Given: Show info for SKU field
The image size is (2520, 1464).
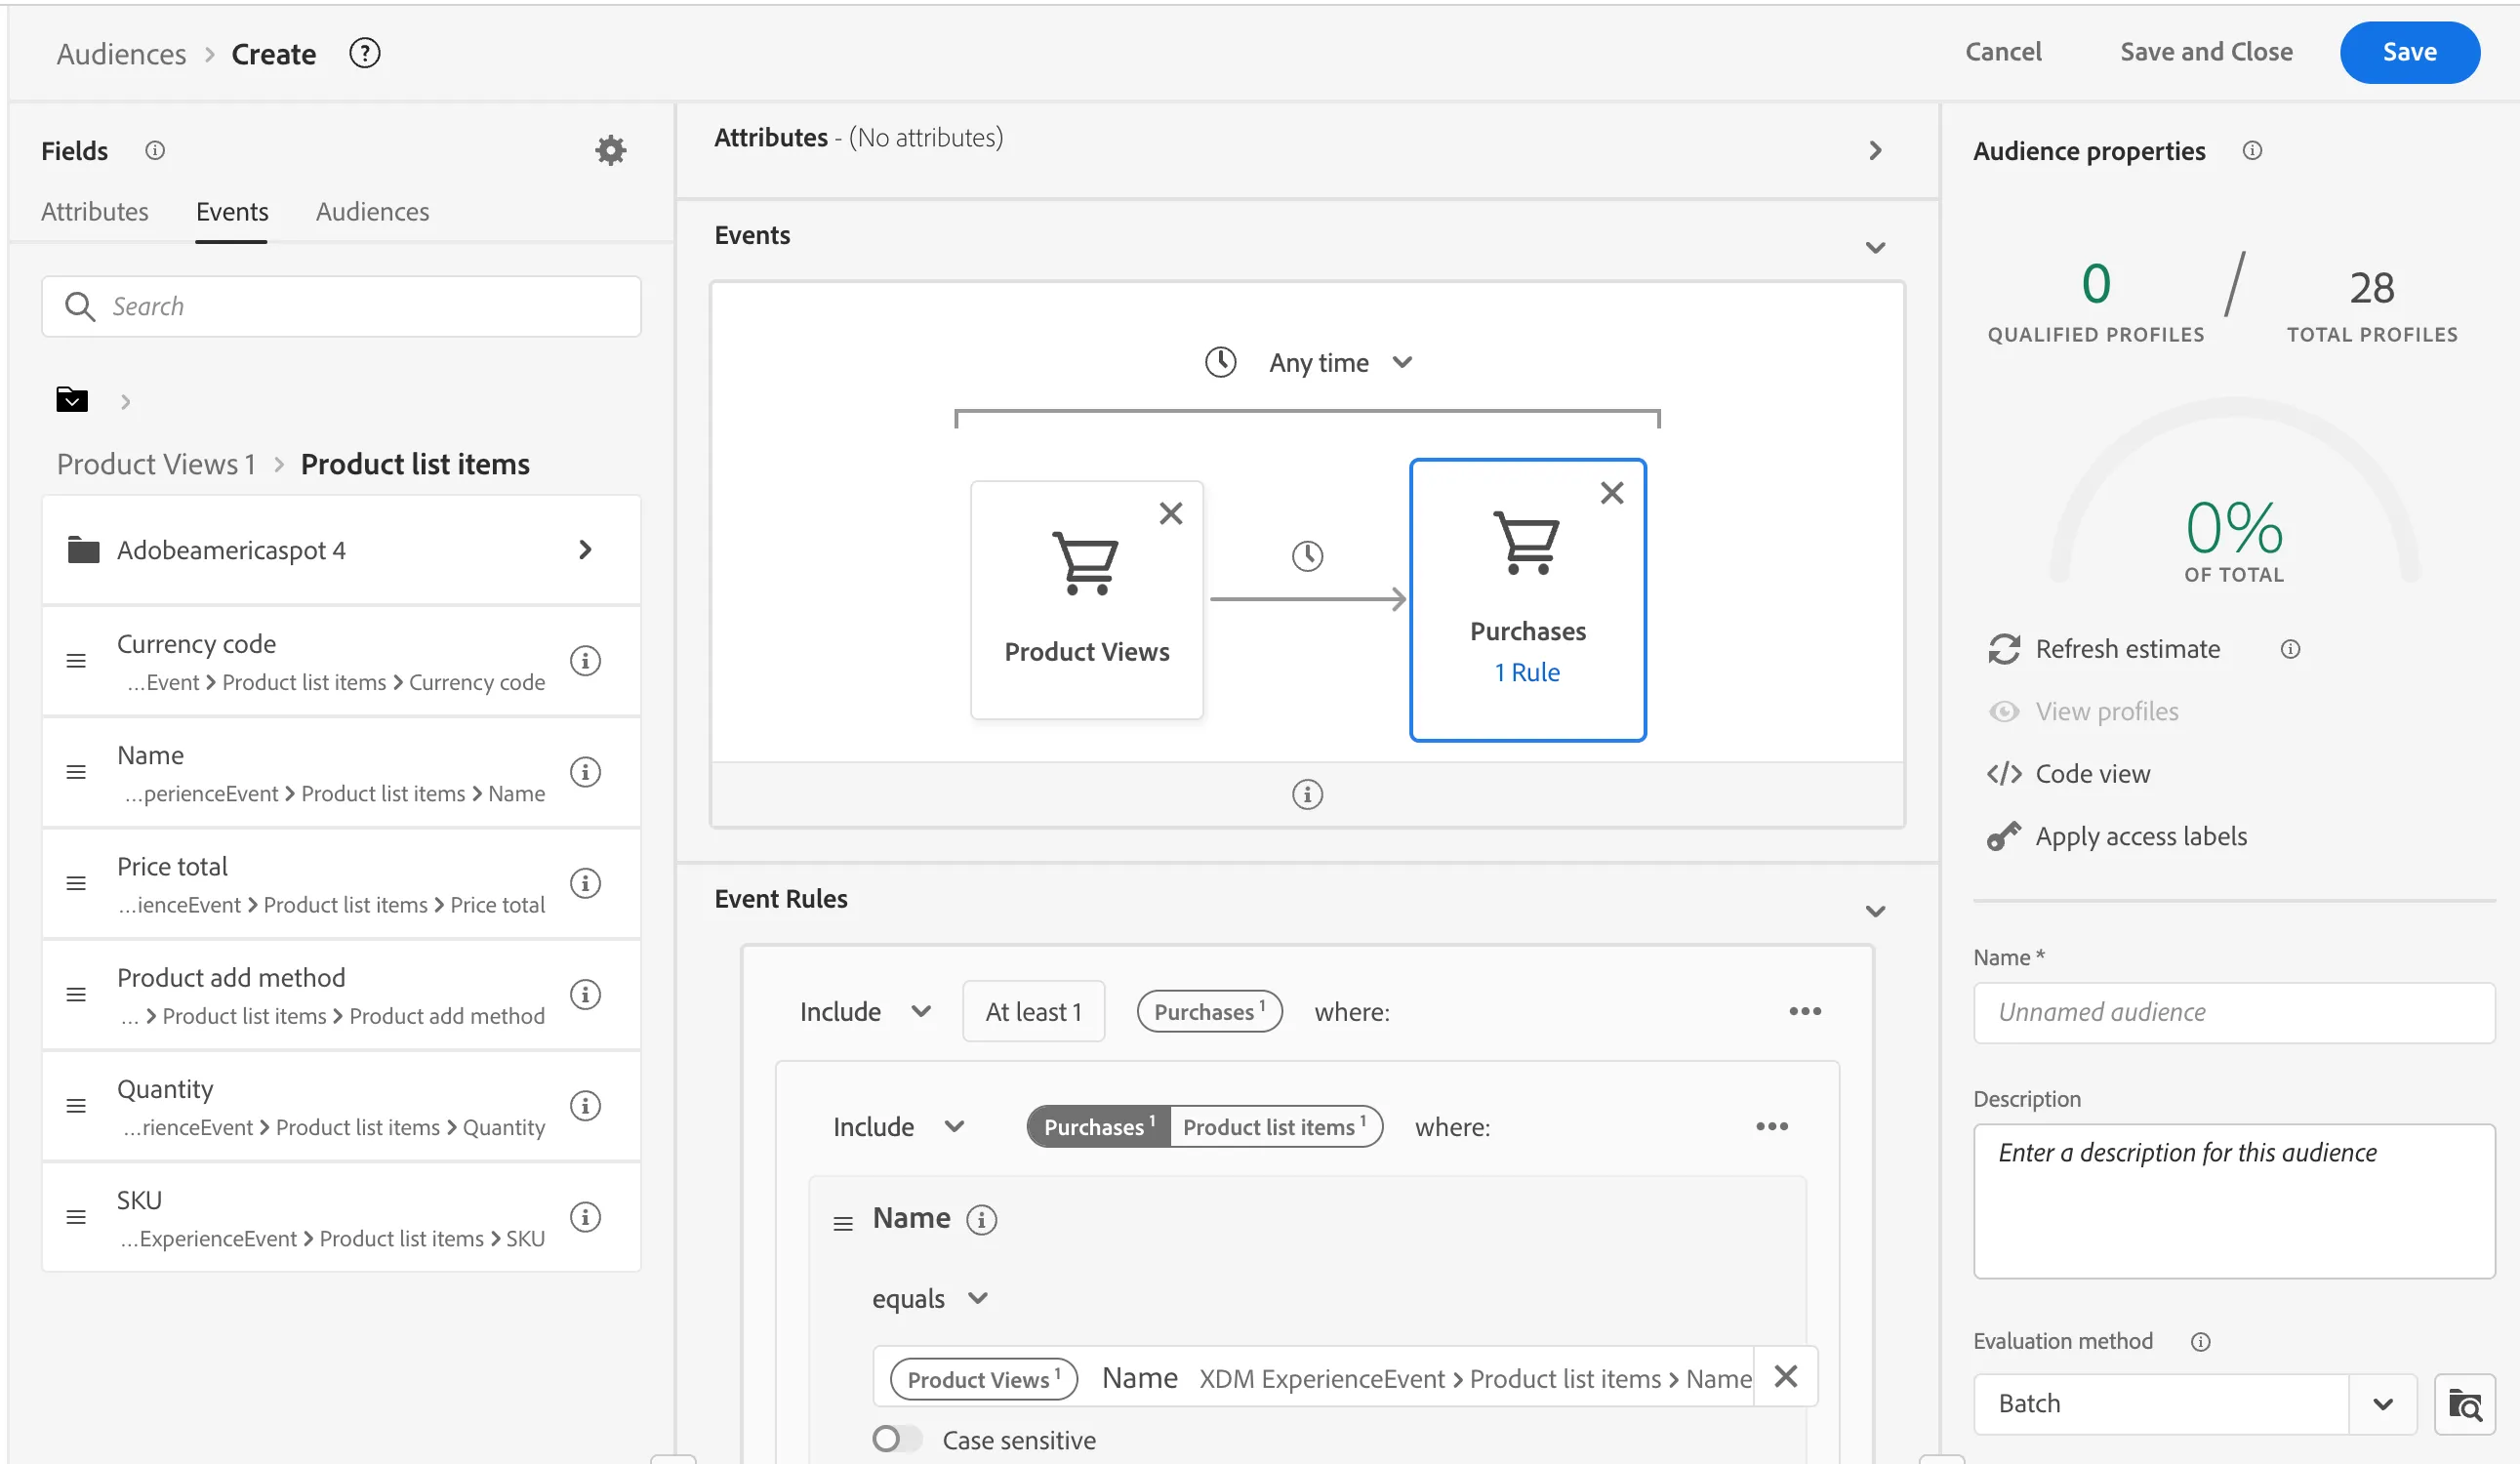Looking at the screenshot, I should click(x=585, y=1217).
